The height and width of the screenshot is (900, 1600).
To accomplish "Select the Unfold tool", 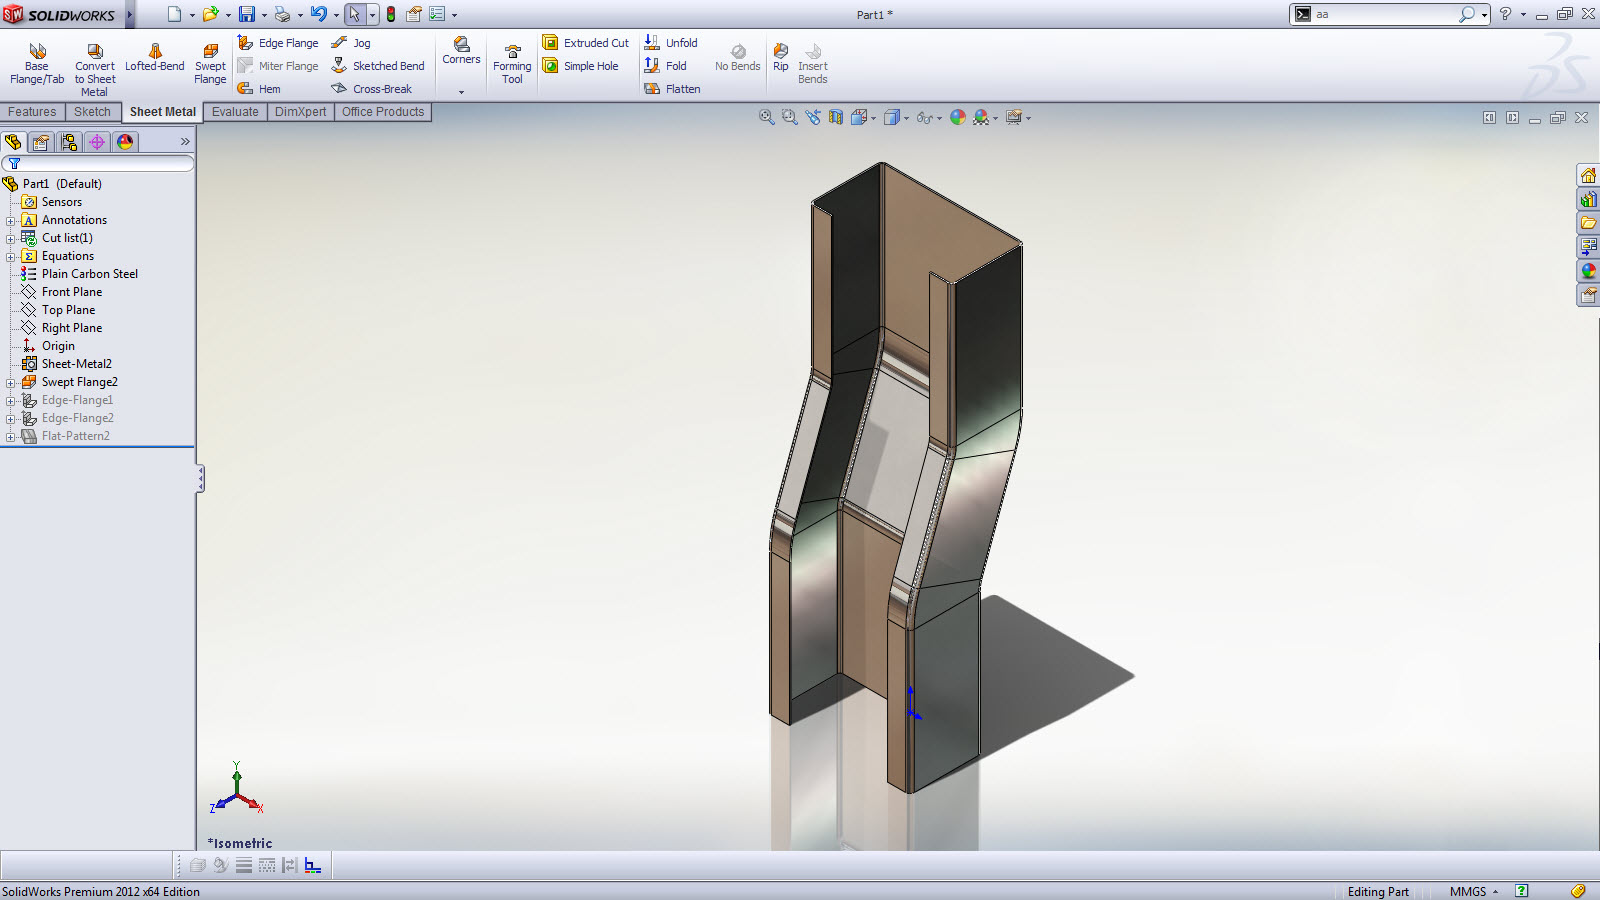I will (671, 43).
